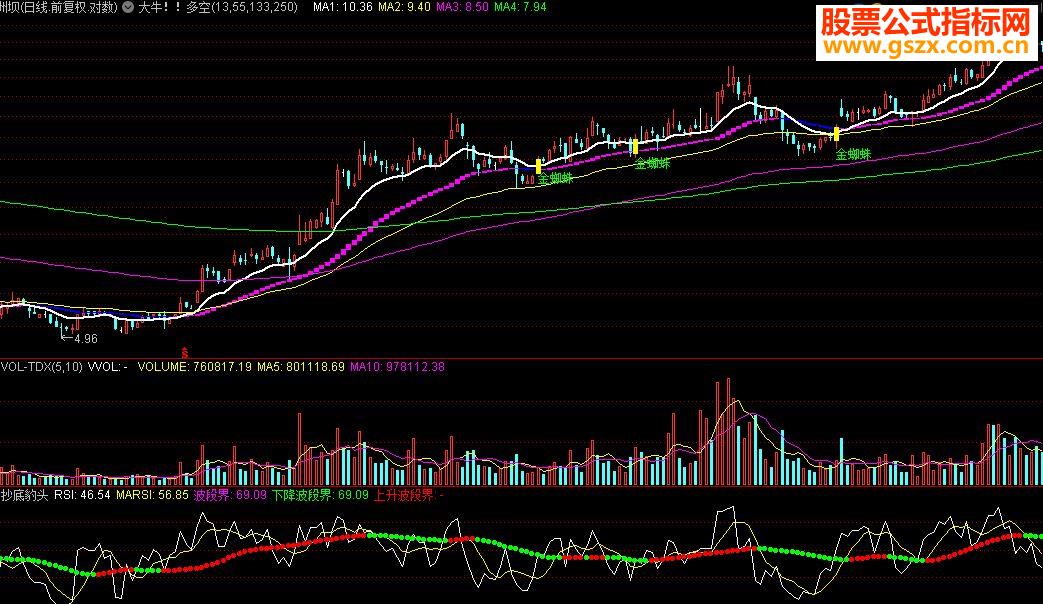This screenshot has height=604, width=1043.
Task: Click the green 下降波段界: 69.09 readout
Action: click(x=321, y=495)
